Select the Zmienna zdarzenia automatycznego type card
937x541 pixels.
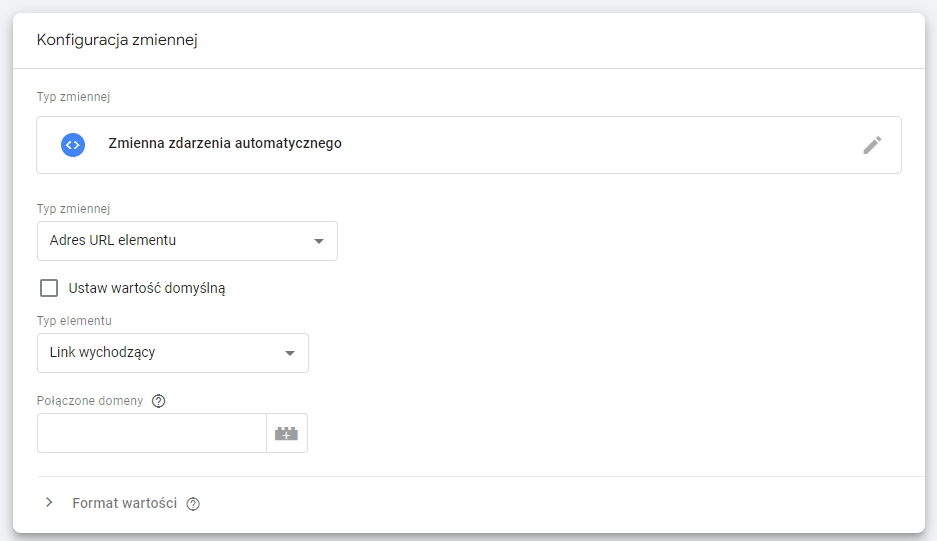point(468,145)
